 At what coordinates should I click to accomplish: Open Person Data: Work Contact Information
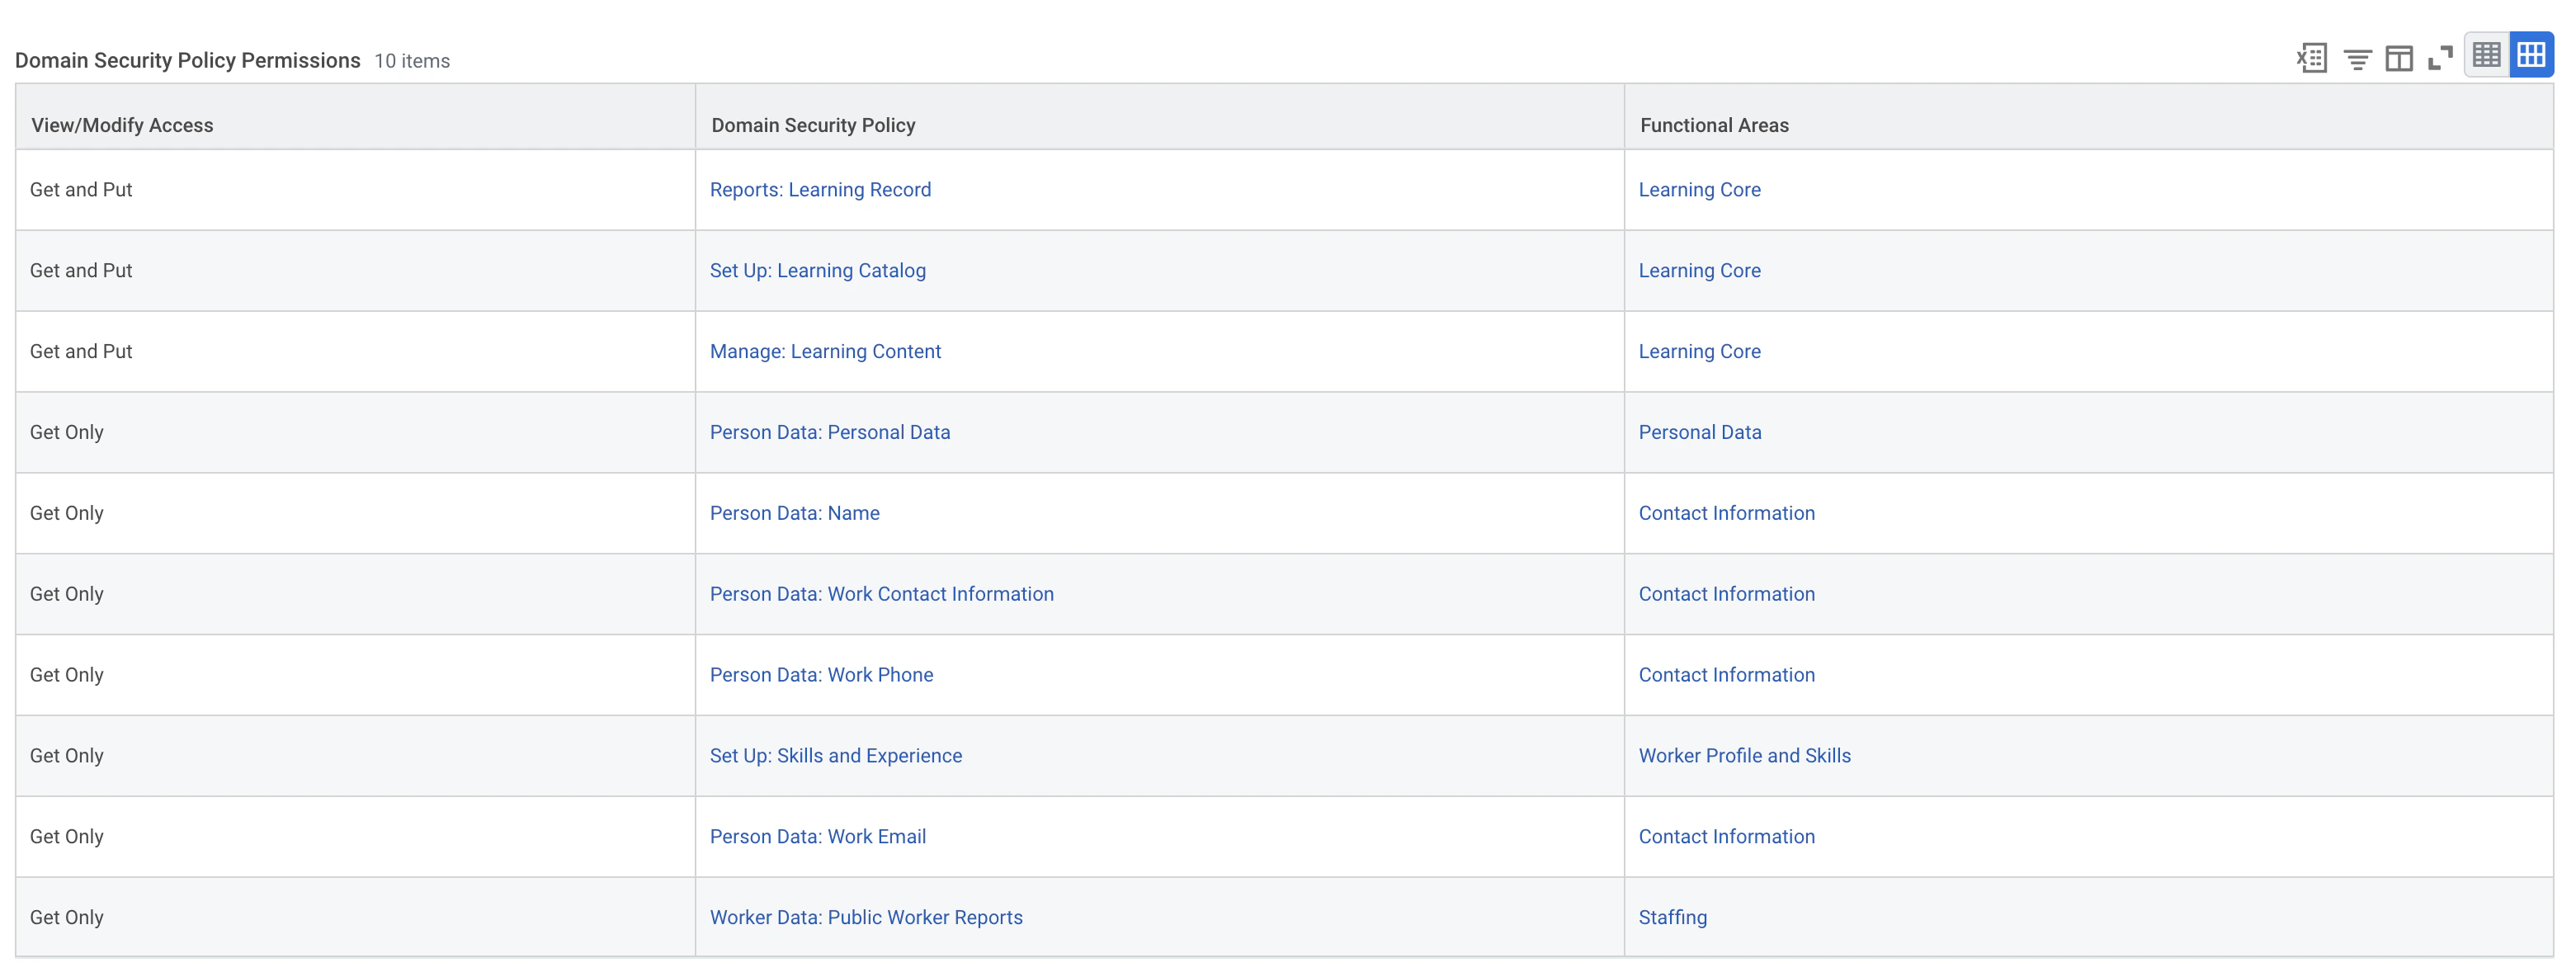click(881, 595)
